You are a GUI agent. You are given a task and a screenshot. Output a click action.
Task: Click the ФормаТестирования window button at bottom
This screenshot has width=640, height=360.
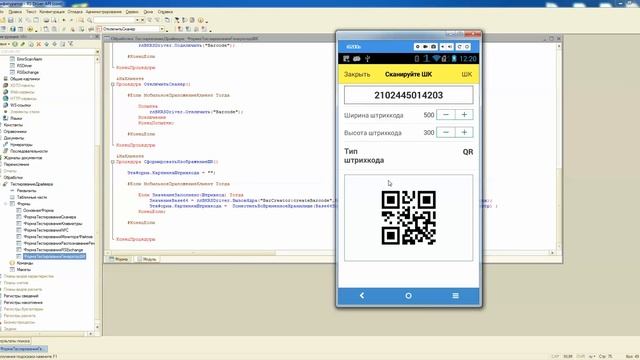coord(23,349)
